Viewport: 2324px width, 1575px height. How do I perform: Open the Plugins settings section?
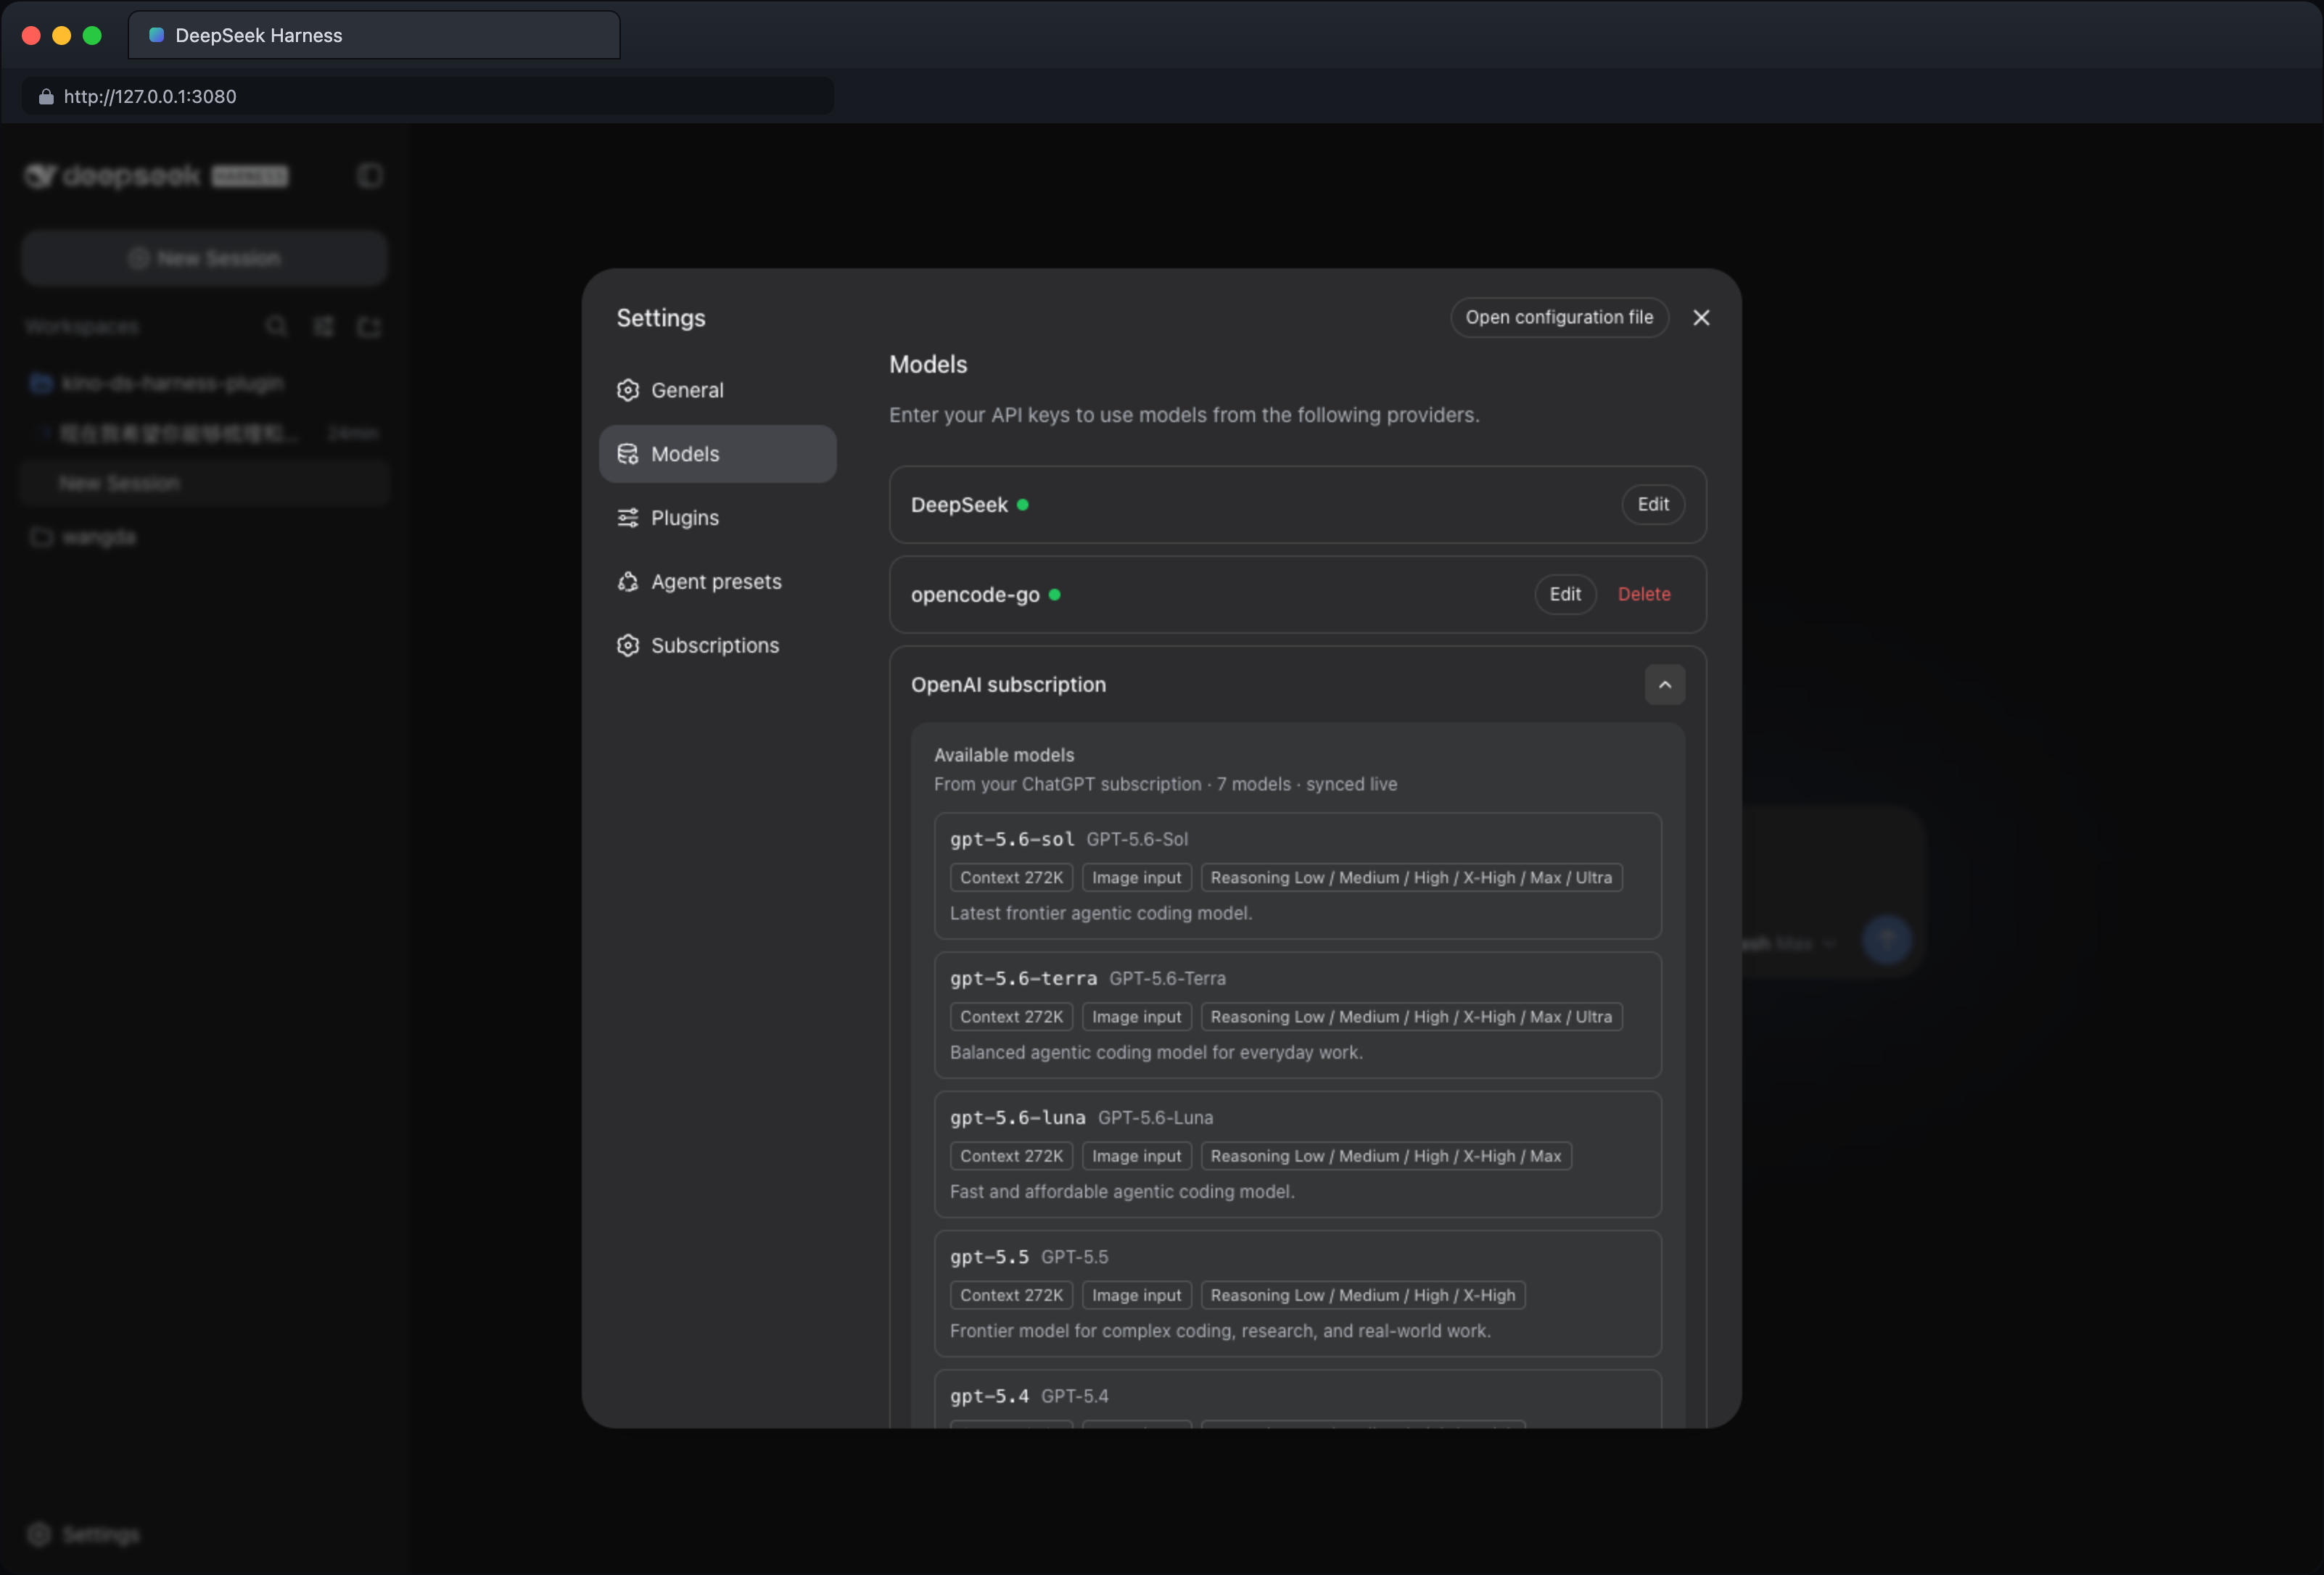pos(717,518)
